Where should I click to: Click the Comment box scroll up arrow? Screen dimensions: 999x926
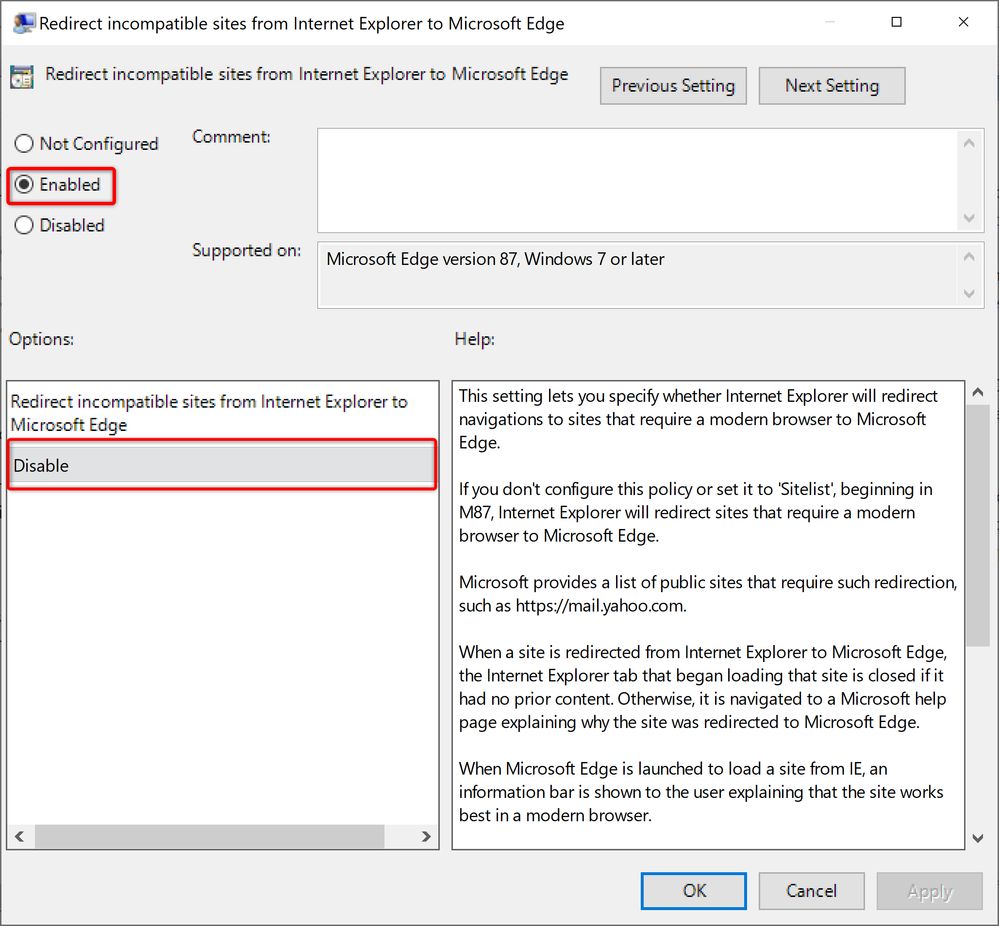tap(969, 143)
